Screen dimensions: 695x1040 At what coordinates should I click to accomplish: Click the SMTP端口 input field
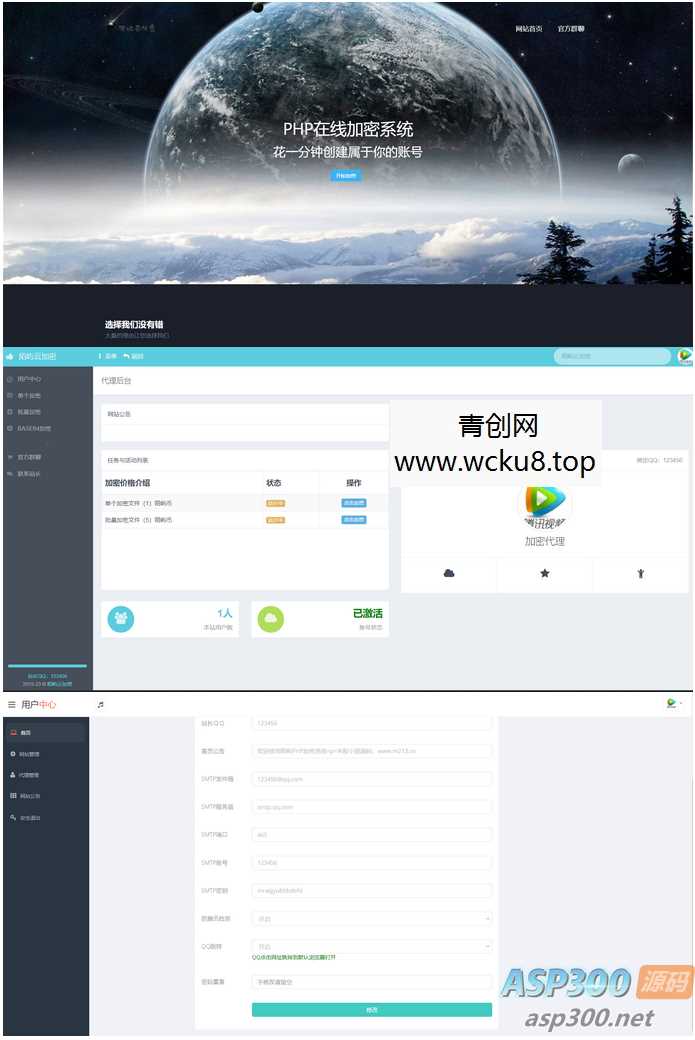(372, 834)
